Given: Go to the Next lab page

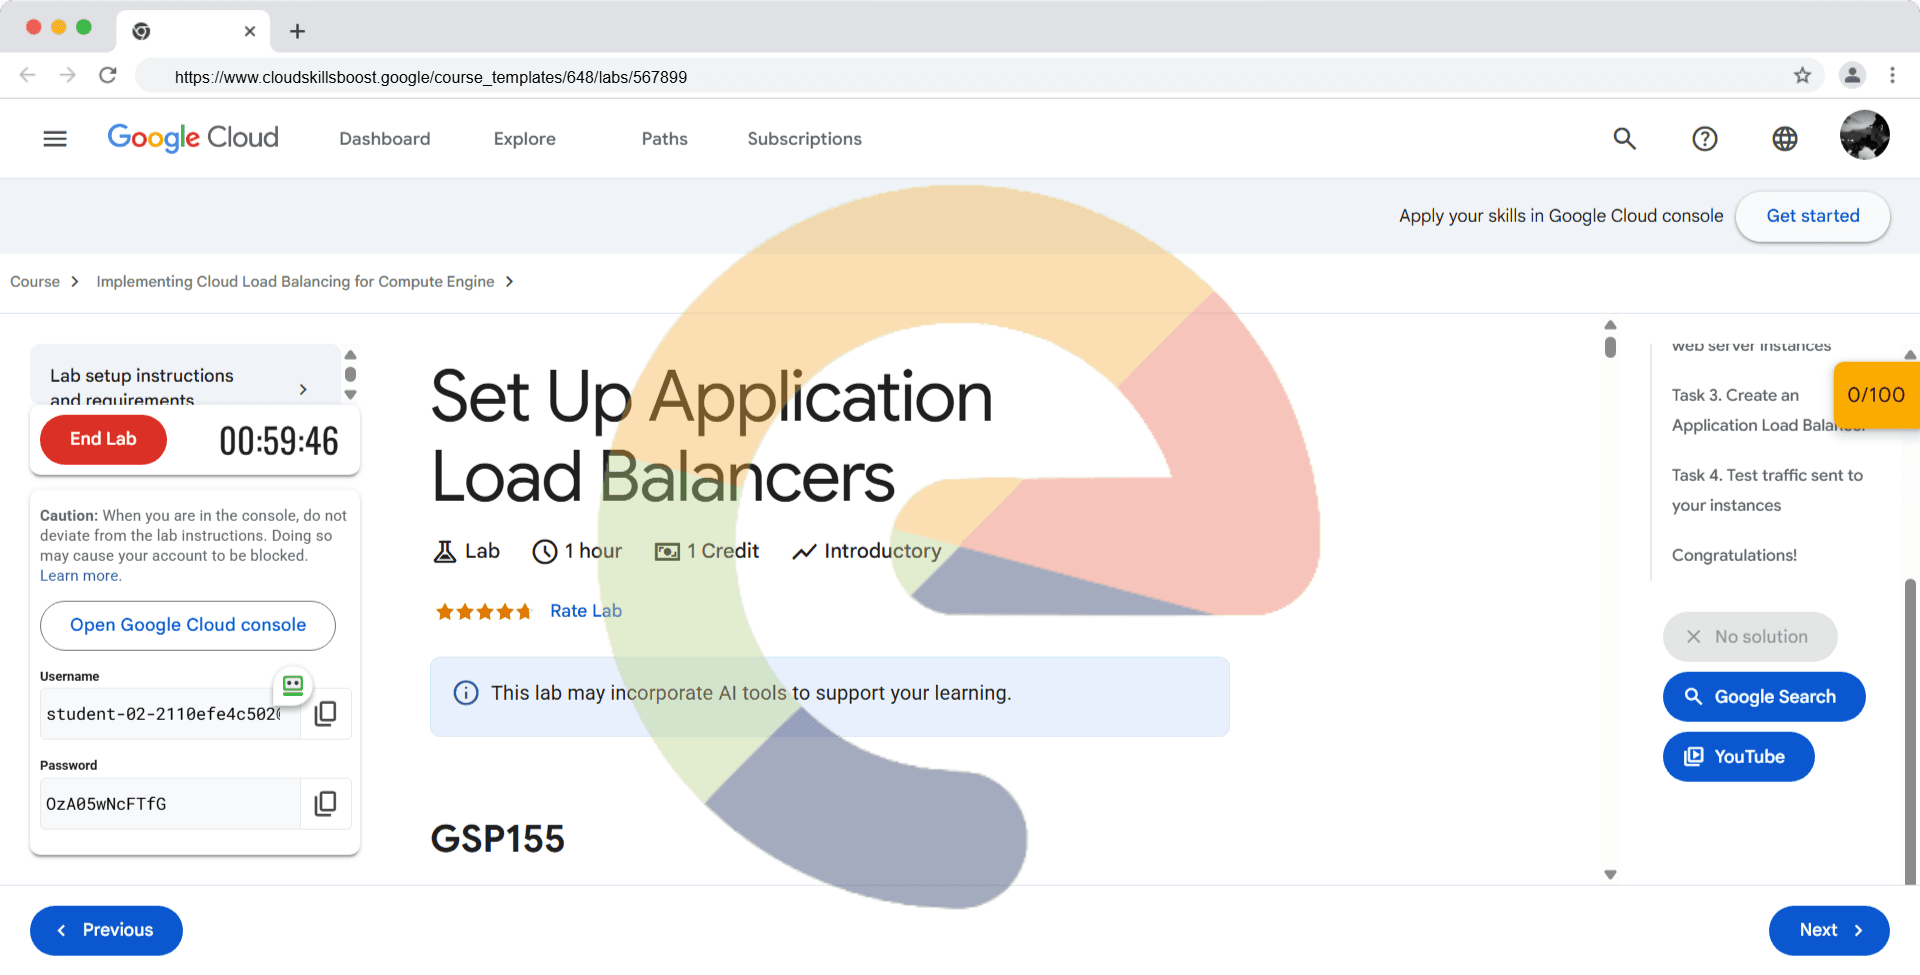Looking at the screenshot, I should (1829, 931).
